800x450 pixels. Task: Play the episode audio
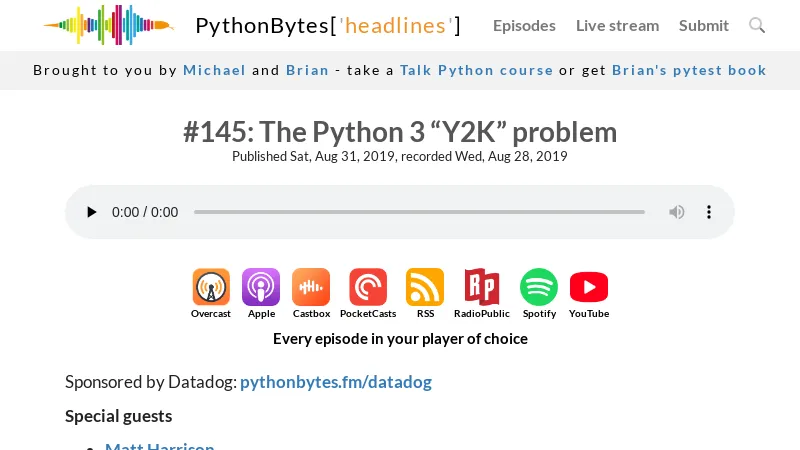point(92,212)
